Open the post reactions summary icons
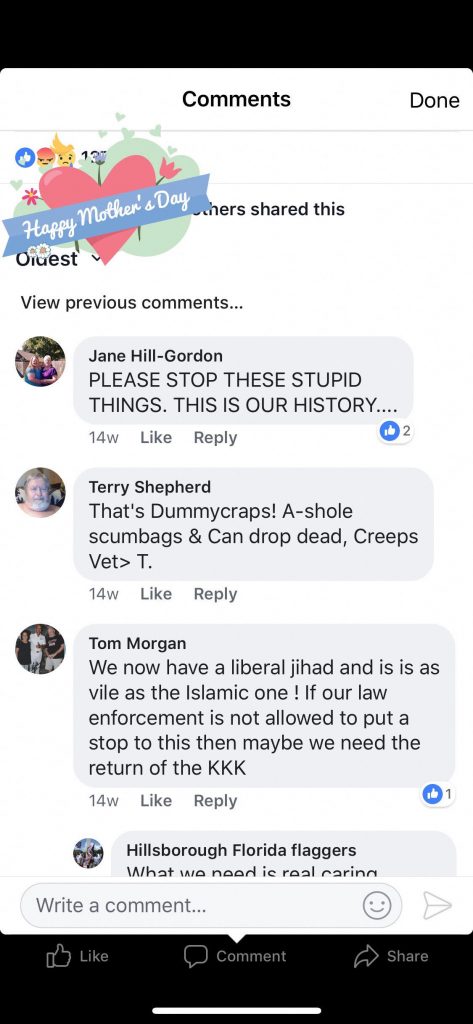This screenshot has width=473, height=1024. pos(46,157)
